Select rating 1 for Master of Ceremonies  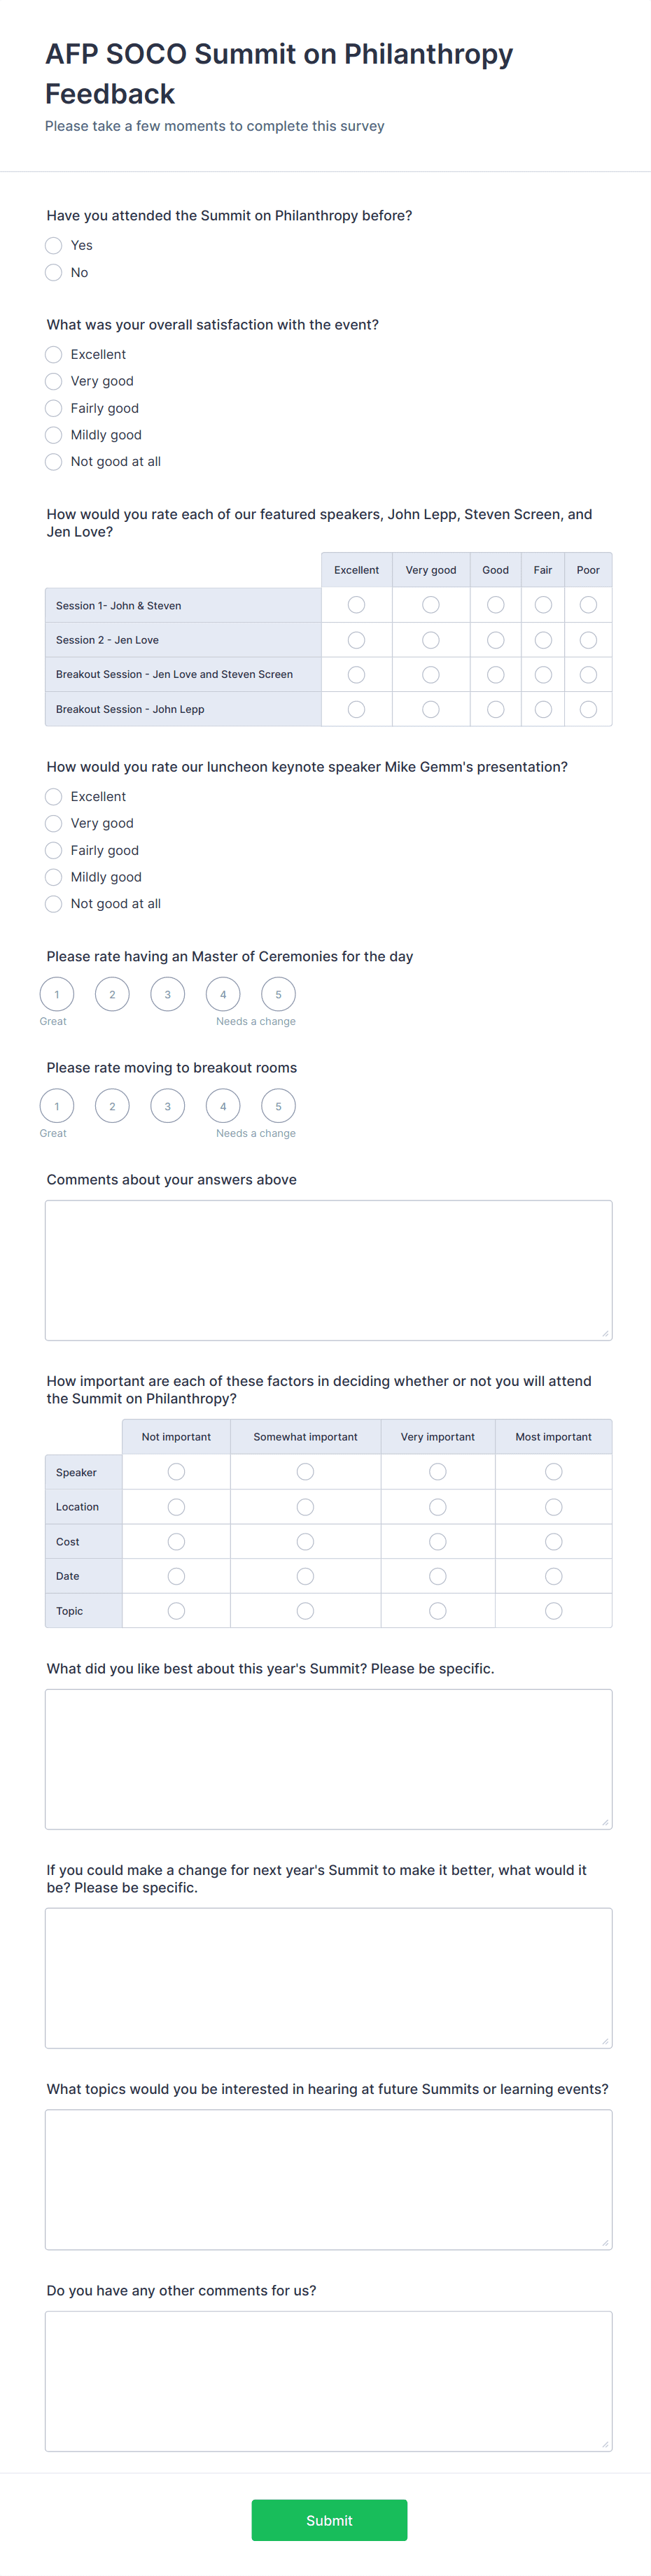coord(56,994)
